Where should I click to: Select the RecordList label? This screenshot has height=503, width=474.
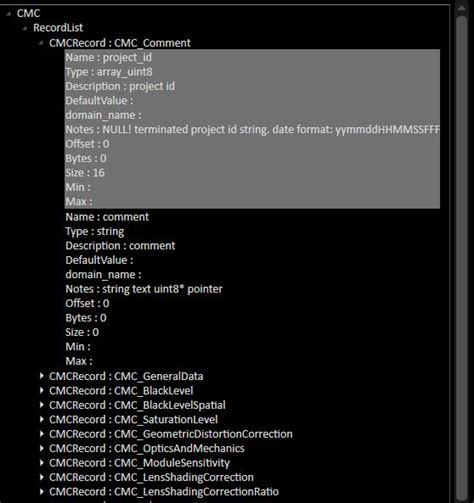pyautogui.click(x=58, y=28)
